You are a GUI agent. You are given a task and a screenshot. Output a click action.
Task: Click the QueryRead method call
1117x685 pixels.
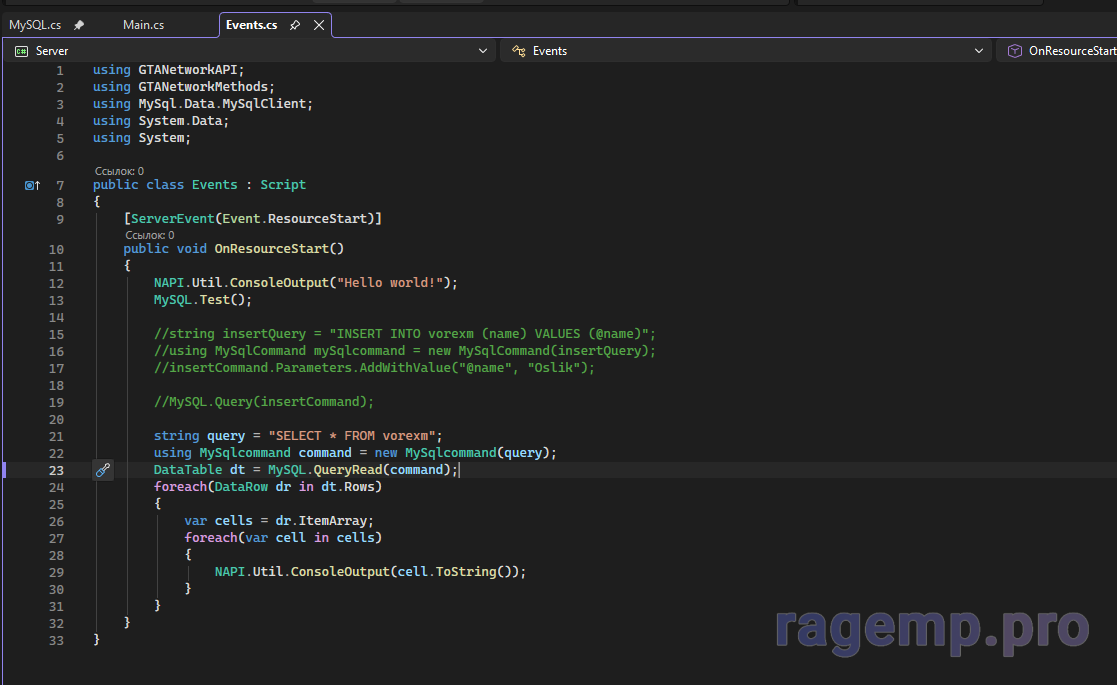pyautogui.click(x=348, y=470)
